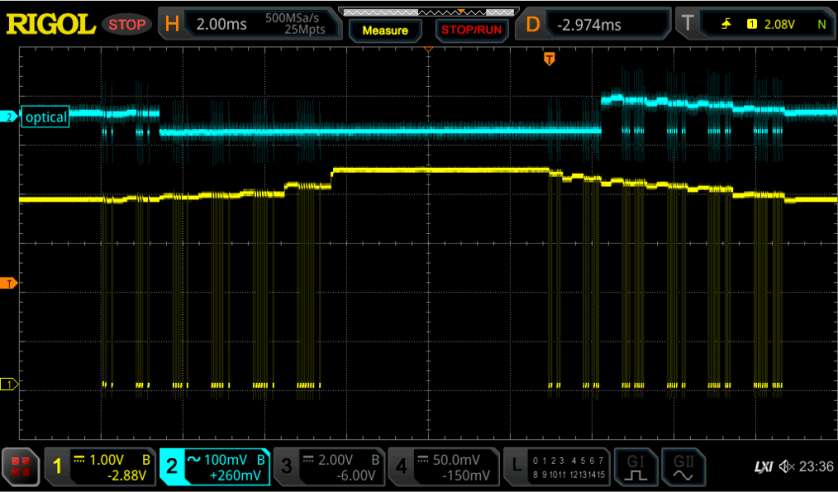Viewport: 838px width, 492px height.
Task: Toggle channel 1 settings label
Action: click(x=99, y=466)
